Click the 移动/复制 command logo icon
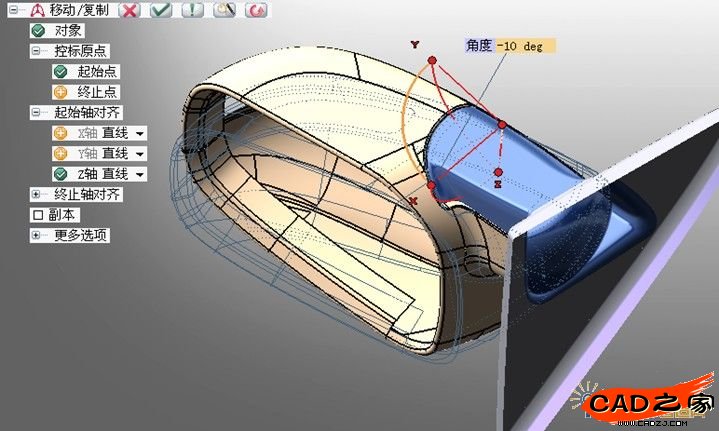 pos(36,10)
